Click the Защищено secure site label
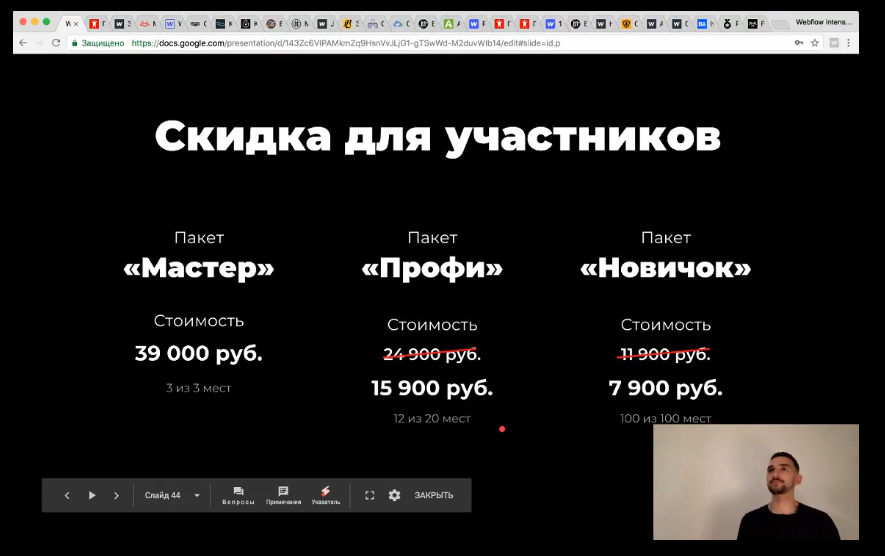The height and width of the screenshot is (556, 885). coord(98,43)
